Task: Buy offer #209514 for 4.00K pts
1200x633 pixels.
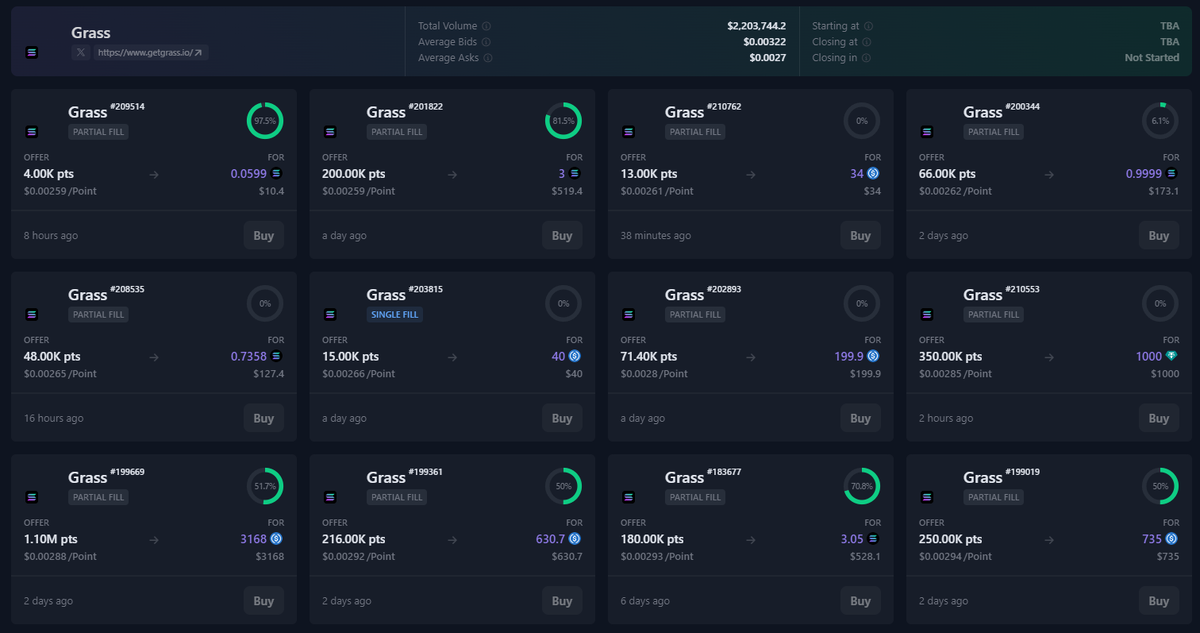Action: (x=264, y=236)
